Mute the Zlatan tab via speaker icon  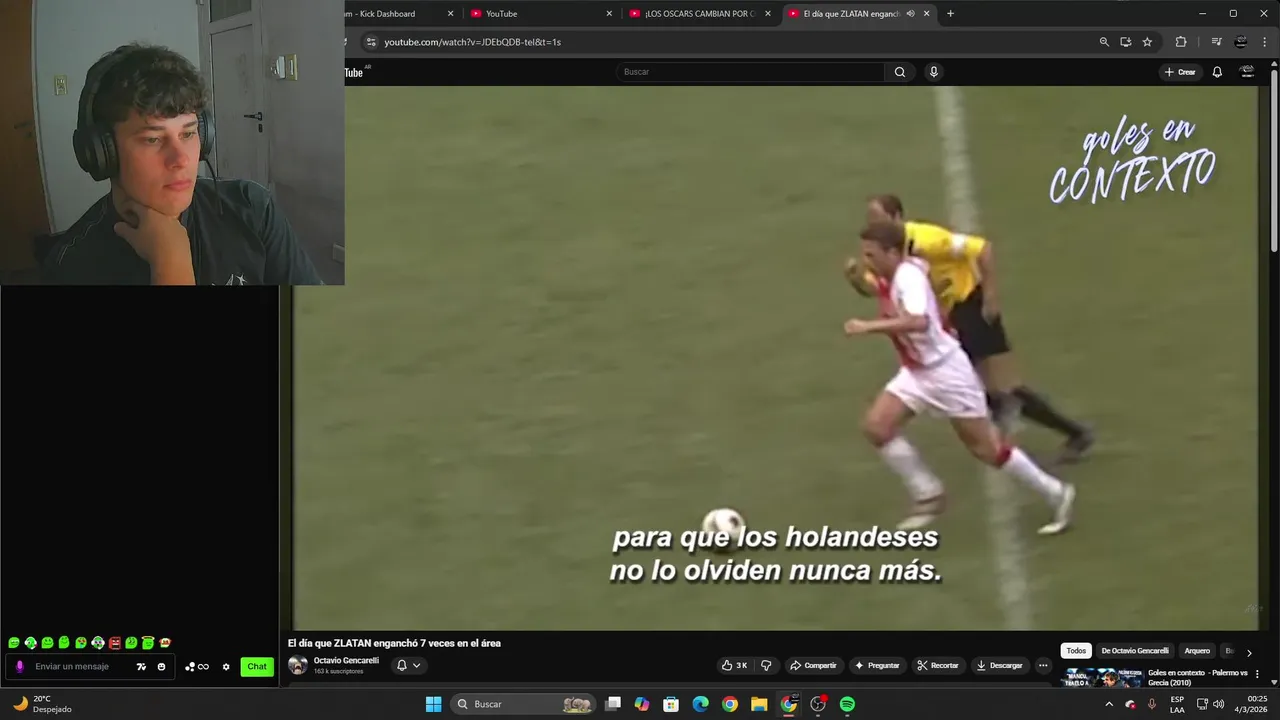coord(910,14)
